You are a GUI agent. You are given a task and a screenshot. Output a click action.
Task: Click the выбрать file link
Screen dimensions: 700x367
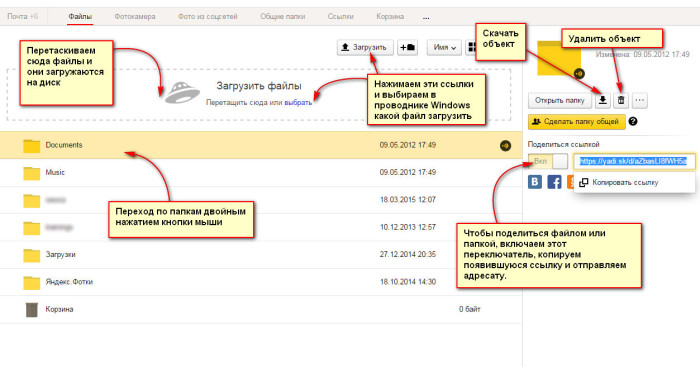[x=298, y=102]
